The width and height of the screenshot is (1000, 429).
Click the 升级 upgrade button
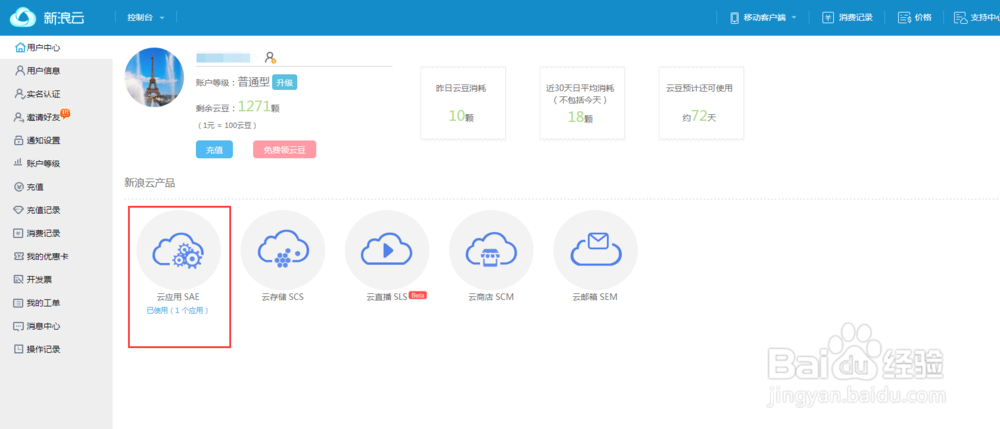[284, 82]
